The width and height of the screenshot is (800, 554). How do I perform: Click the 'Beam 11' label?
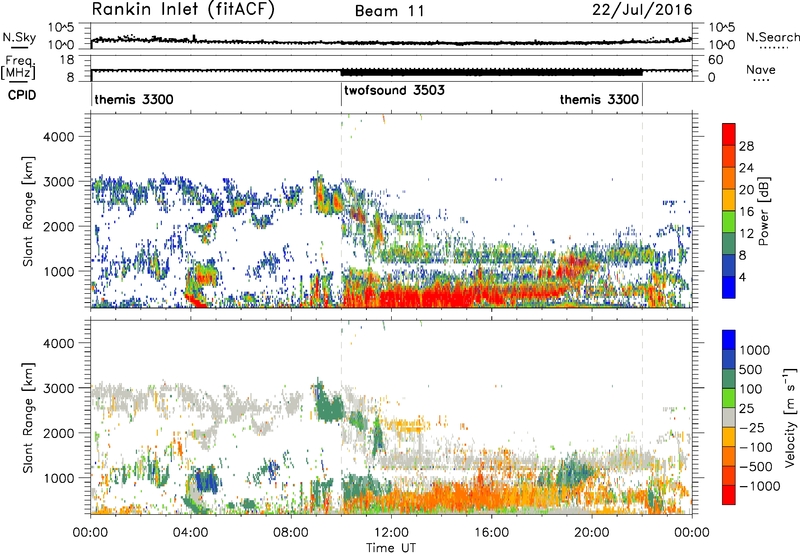[x=390, y=11]
